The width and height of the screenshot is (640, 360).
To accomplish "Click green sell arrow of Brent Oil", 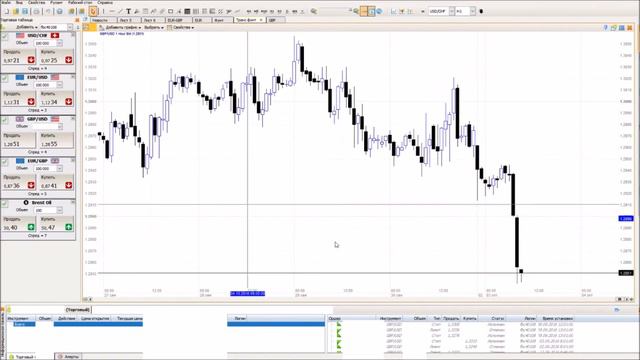I will tap(31, 227).
